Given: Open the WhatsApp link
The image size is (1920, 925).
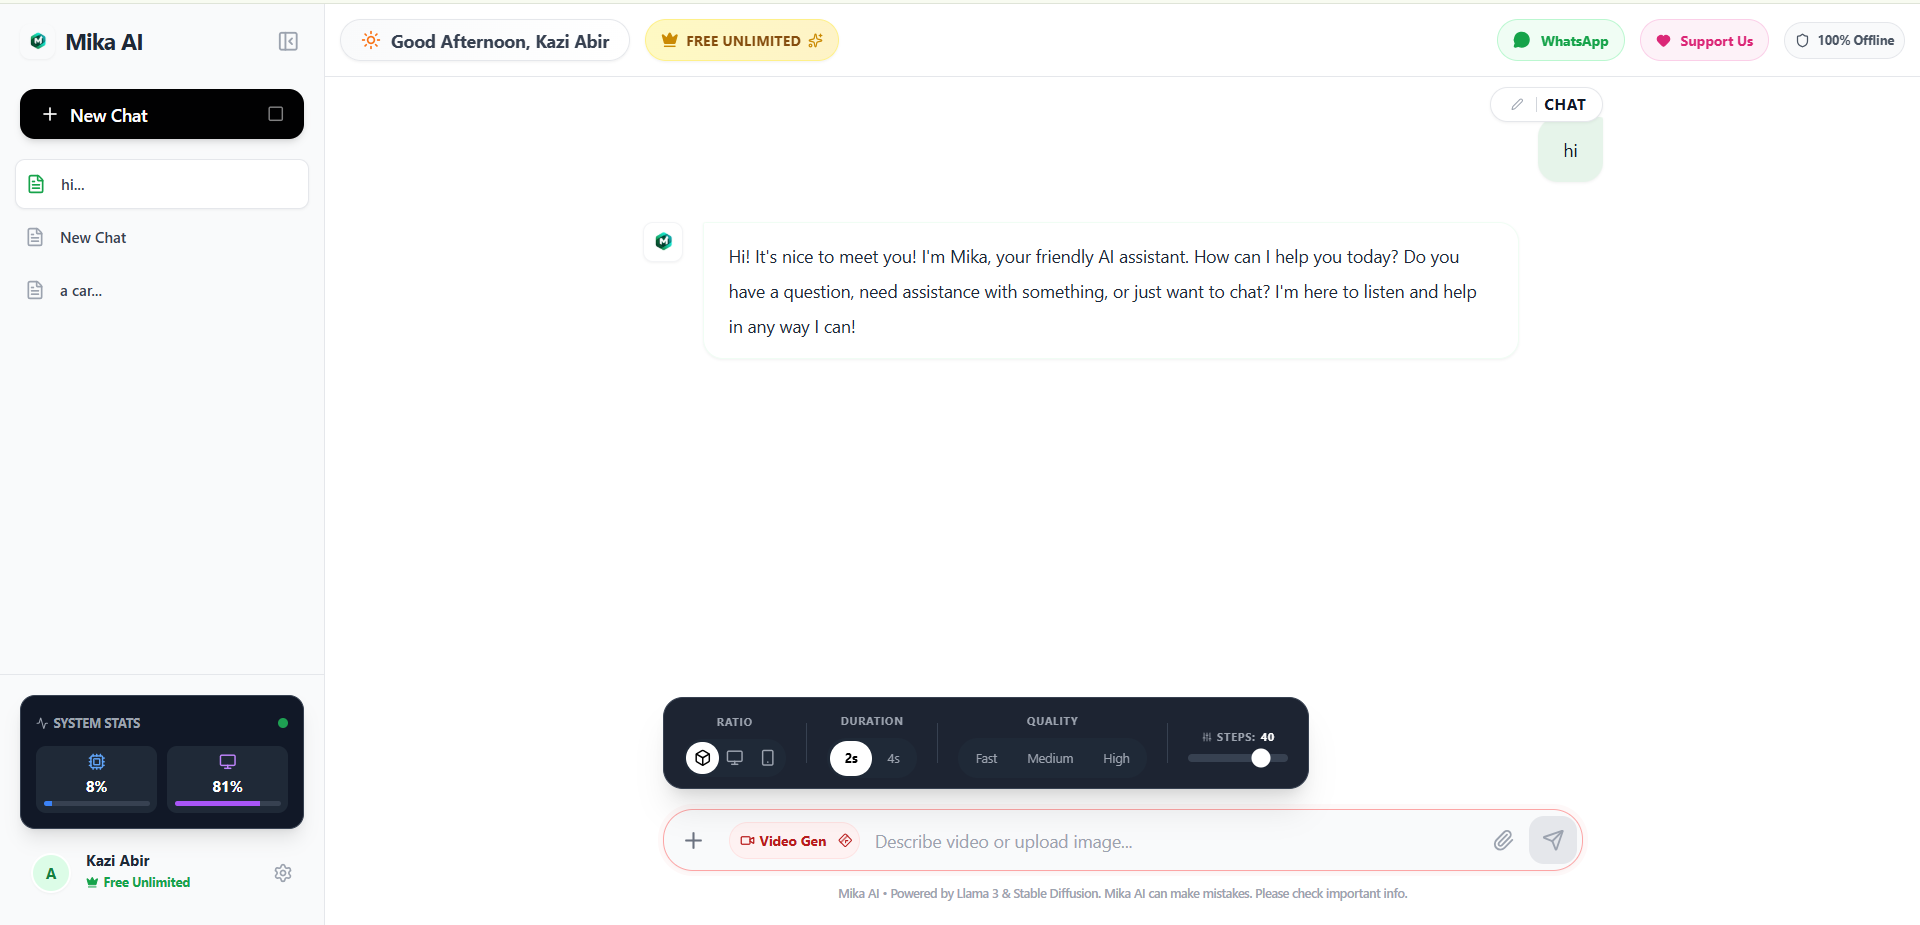Looking at the screenshot, I should click(x=1561, y=41).
